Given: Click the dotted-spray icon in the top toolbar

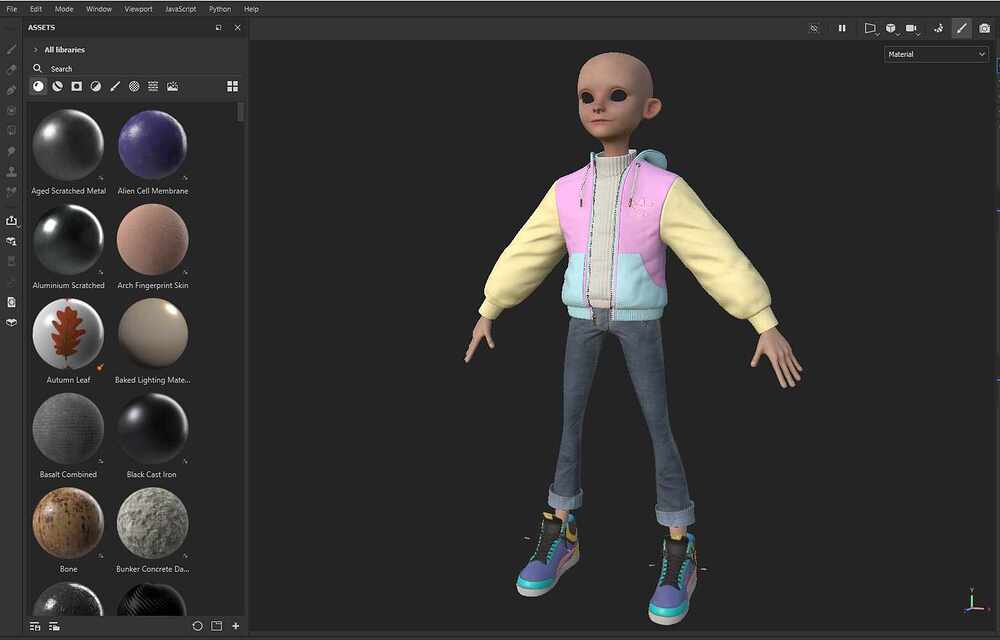Looking at the screenshot, I should (x=938, y=28).
